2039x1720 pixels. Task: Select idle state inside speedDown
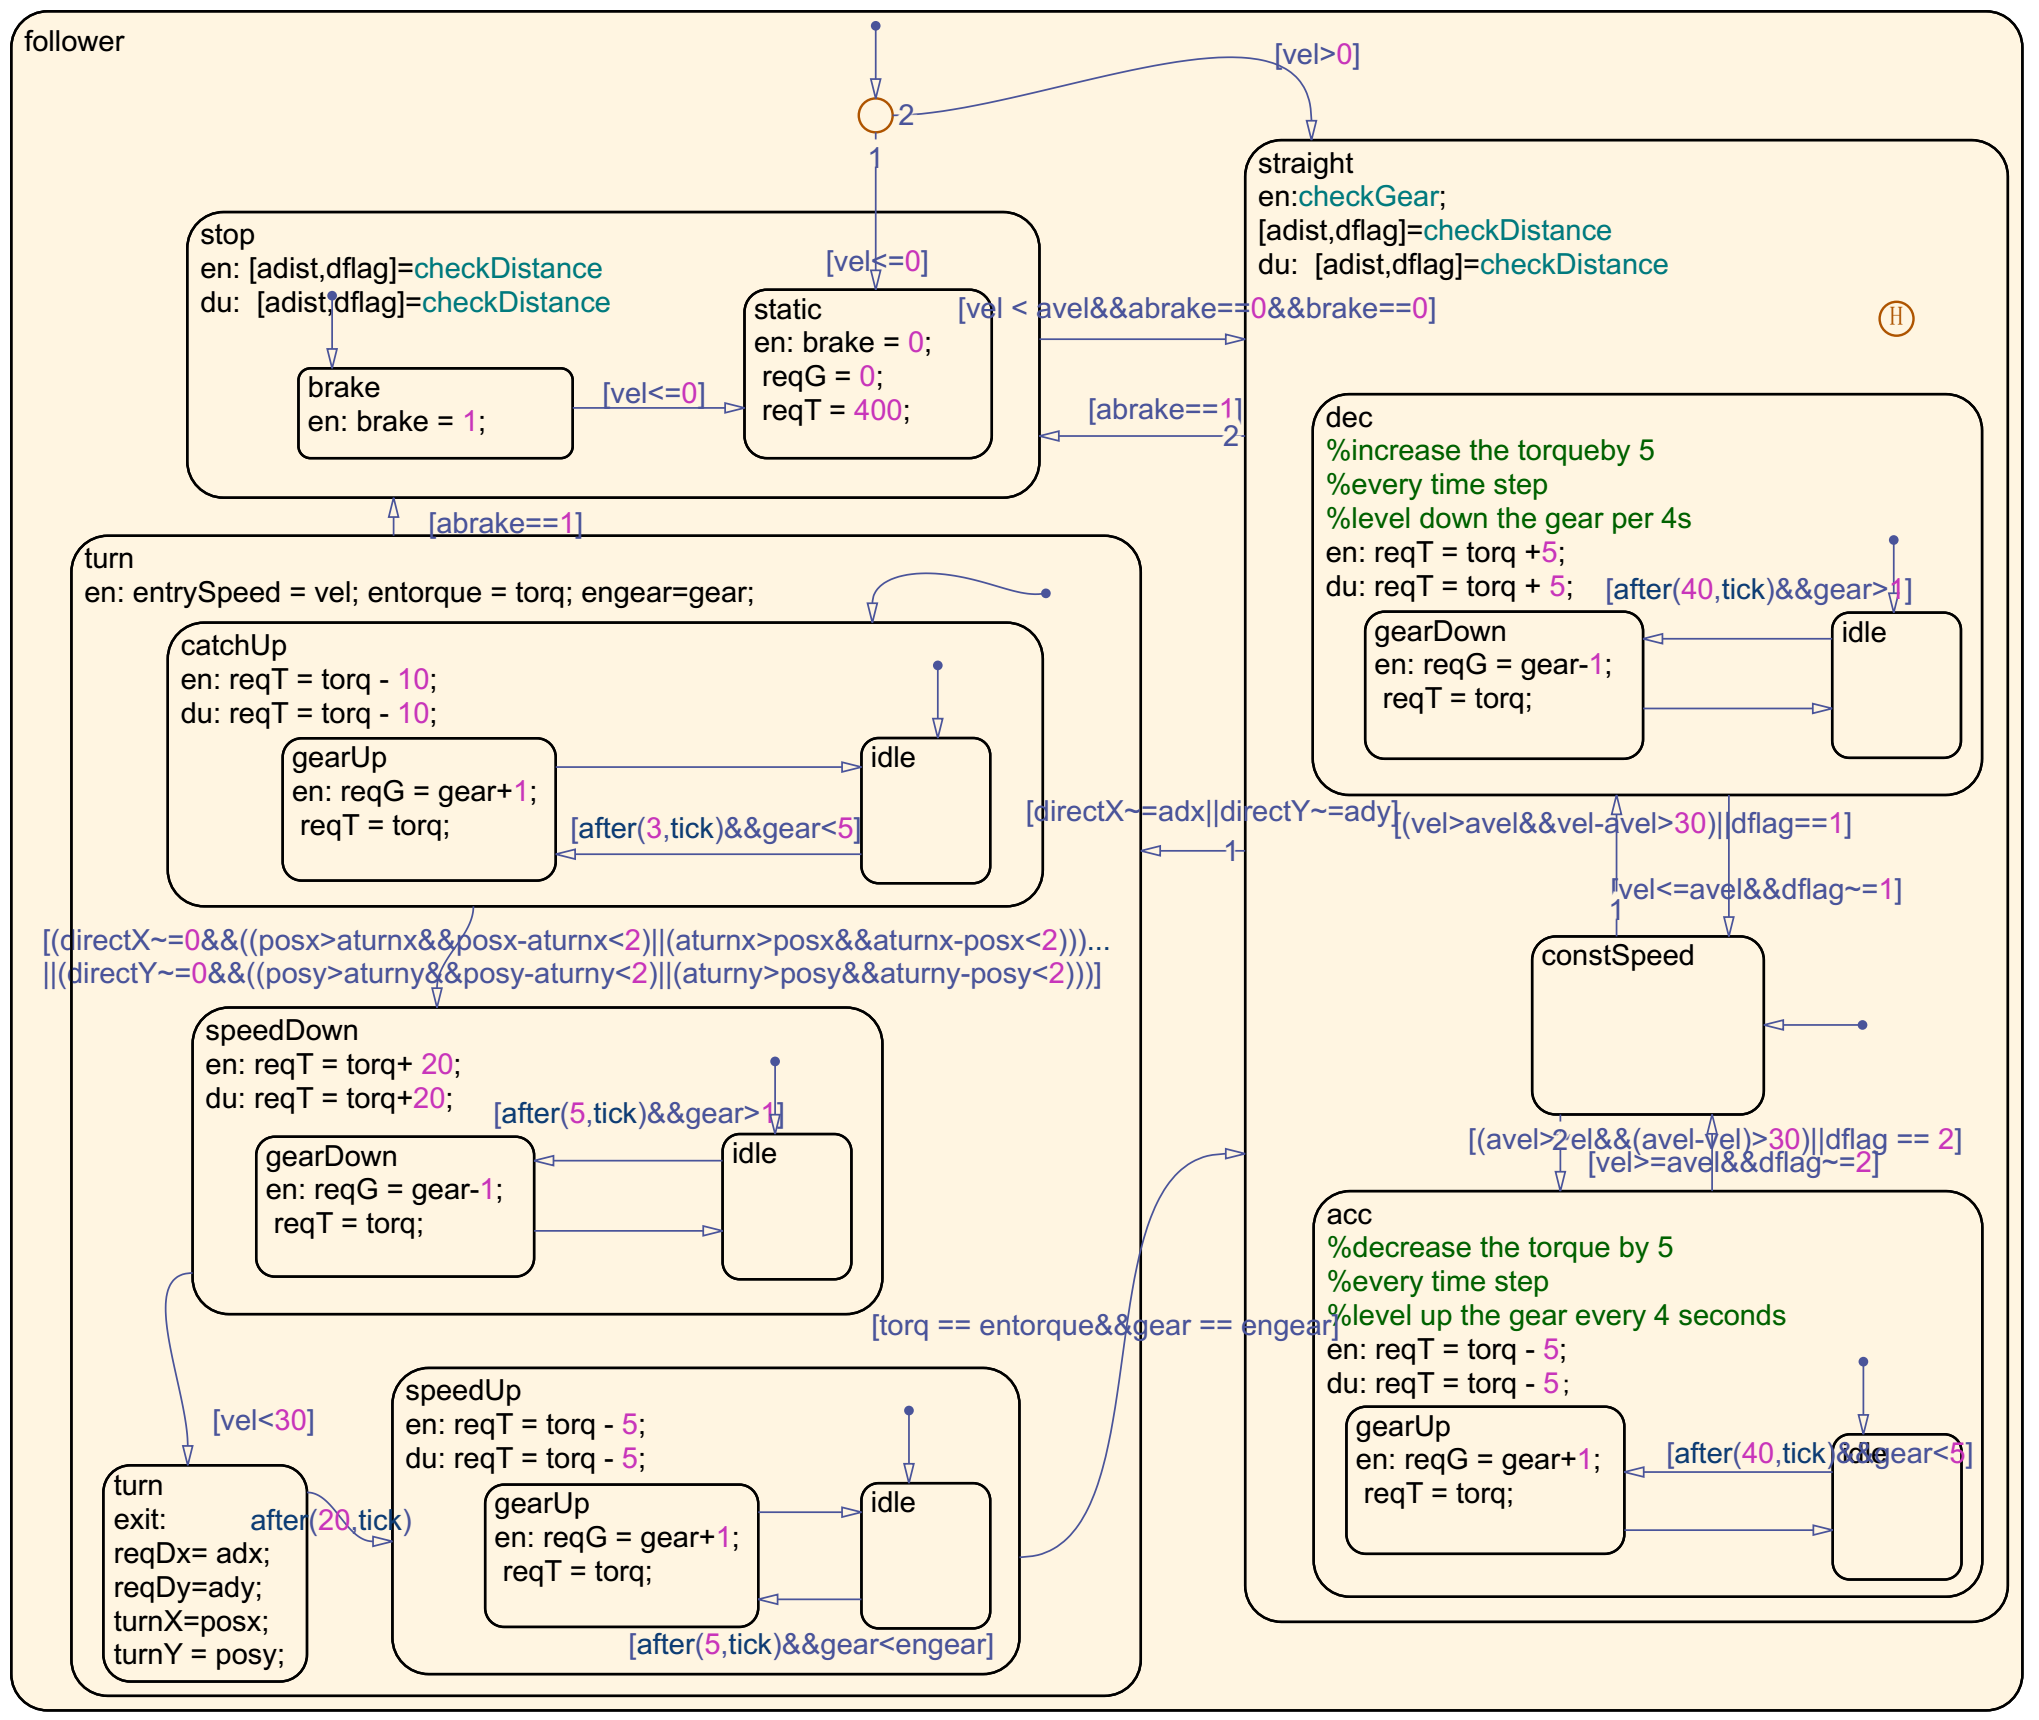click(786, 1206)
